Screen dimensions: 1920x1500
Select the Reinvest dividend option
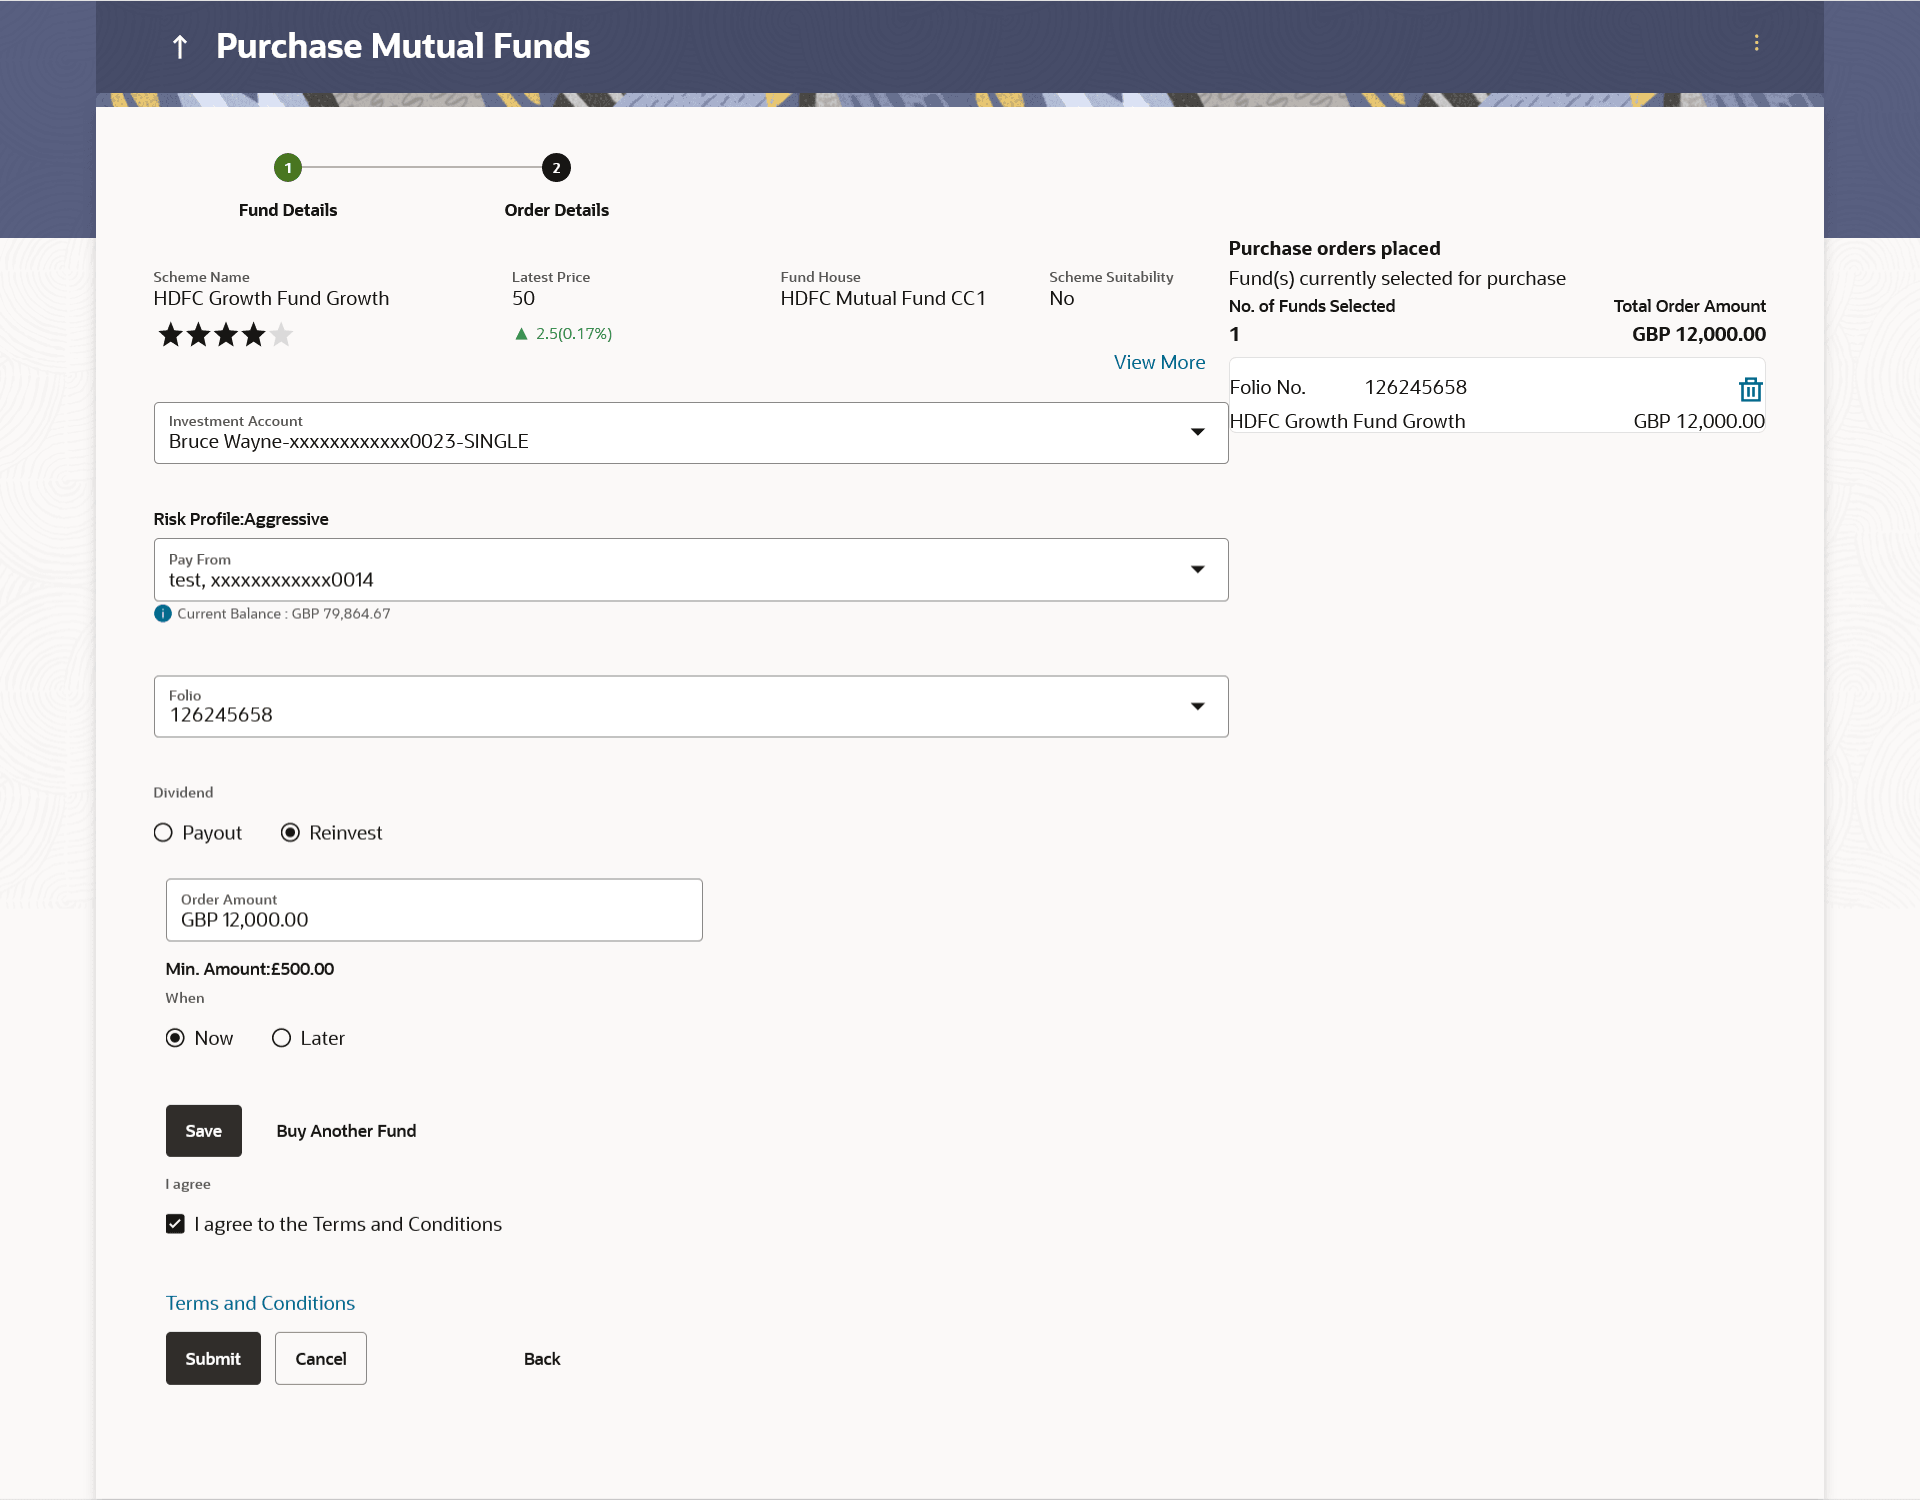tap(290, 833)
